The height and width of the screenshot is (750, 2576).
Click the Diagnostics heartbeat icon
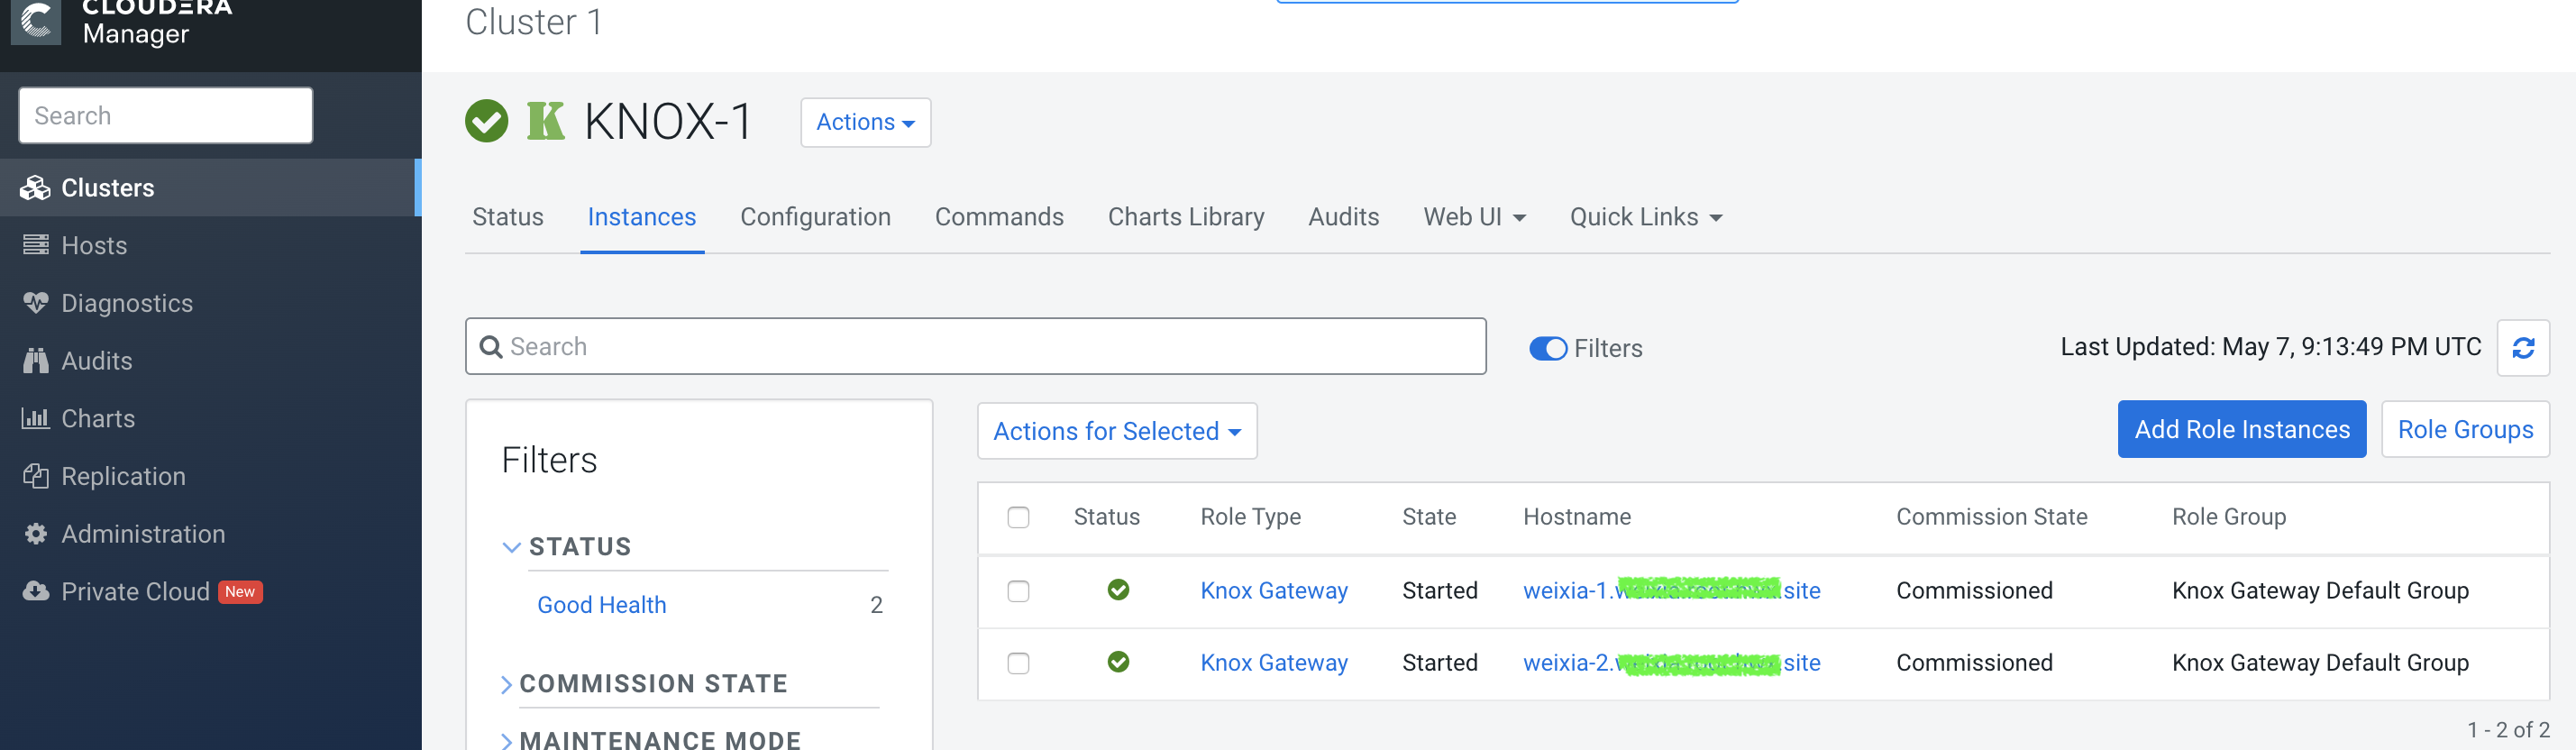click(36, 303)
